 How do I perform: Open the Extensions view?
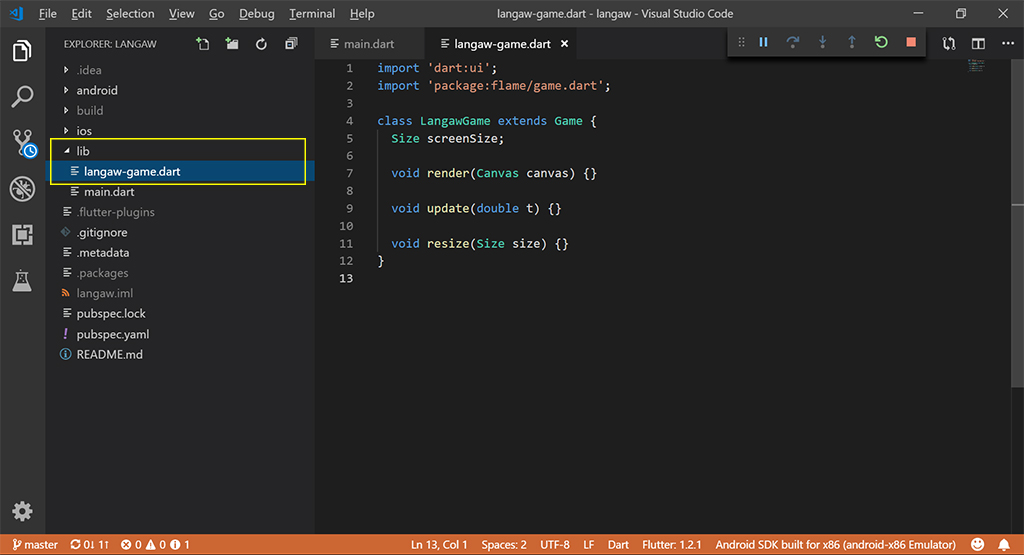coord(22,235)
